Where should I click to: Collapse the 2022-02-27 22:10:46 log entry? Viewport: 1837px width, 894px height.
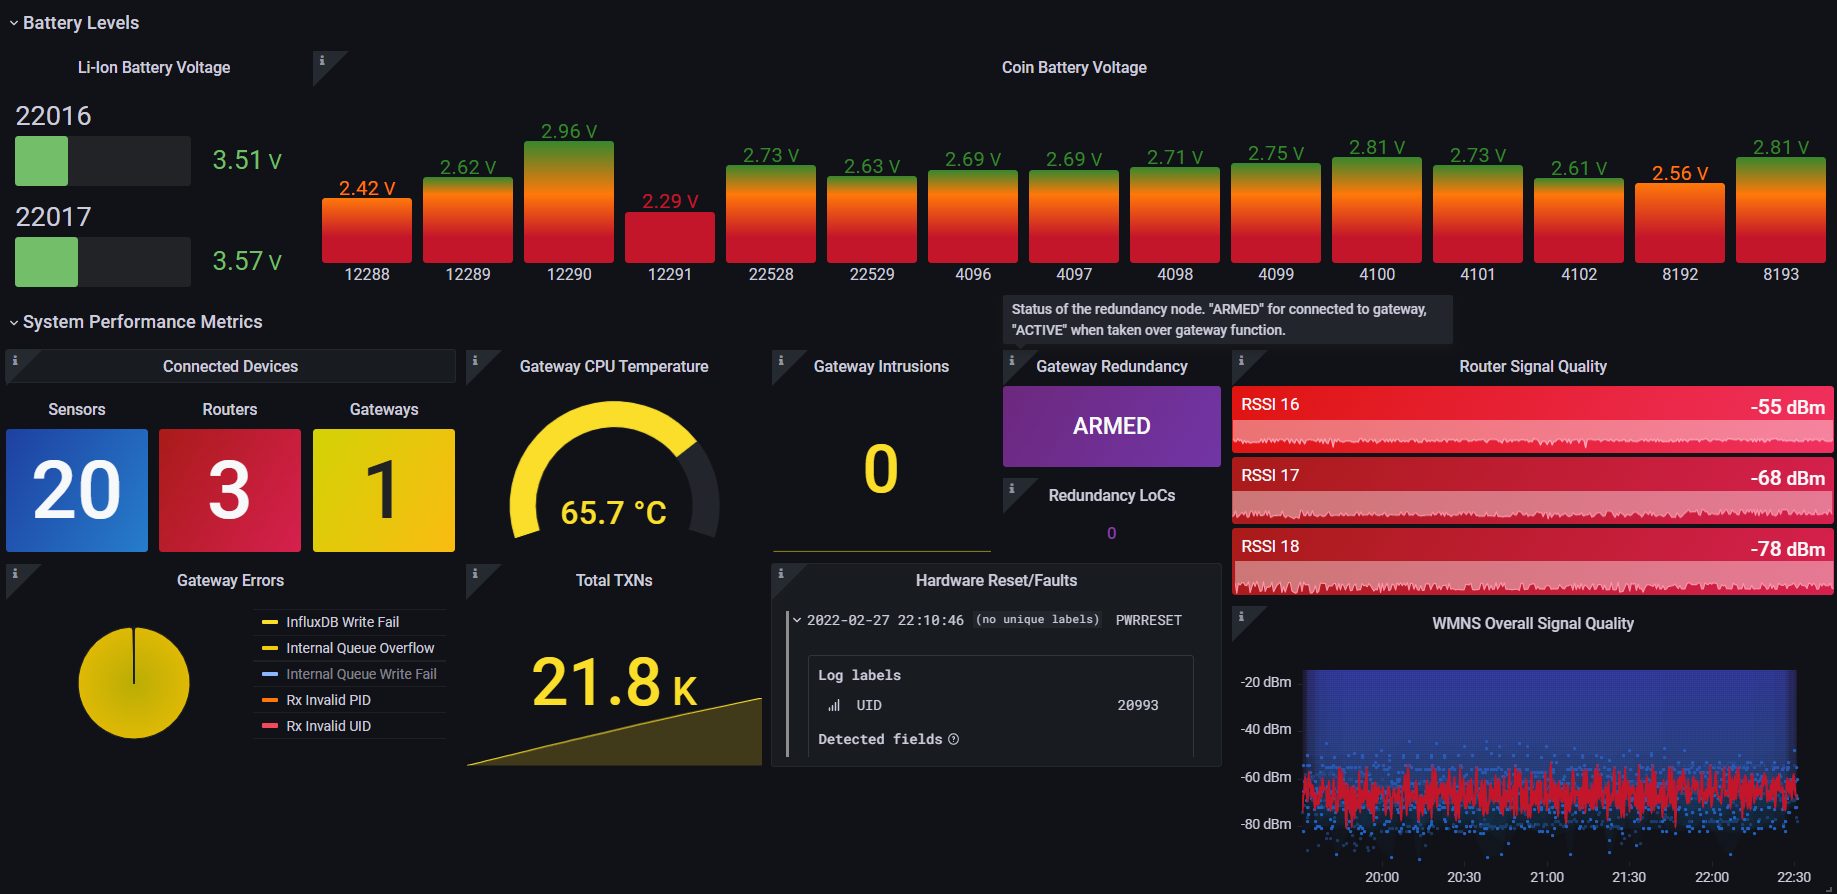[x=797, y=620]
